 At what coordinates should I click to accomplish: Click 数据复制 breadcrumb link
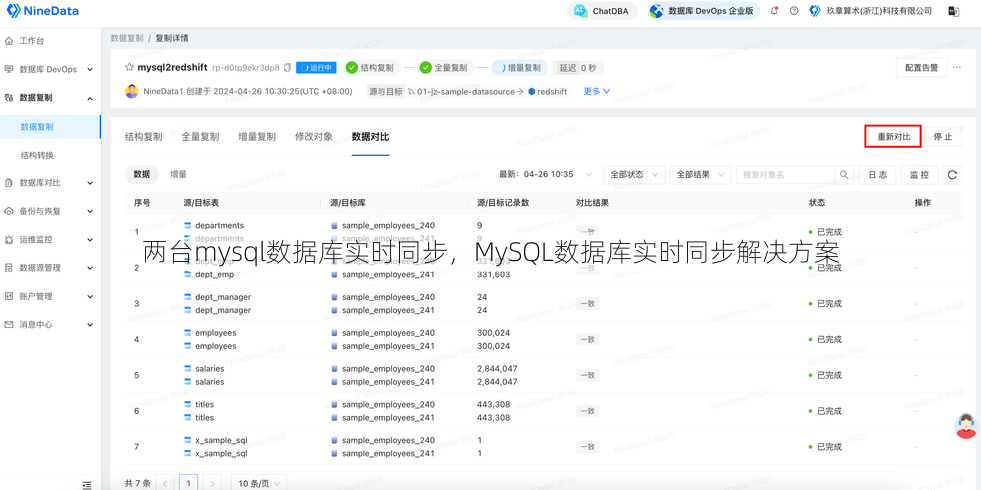coord(127,38)
